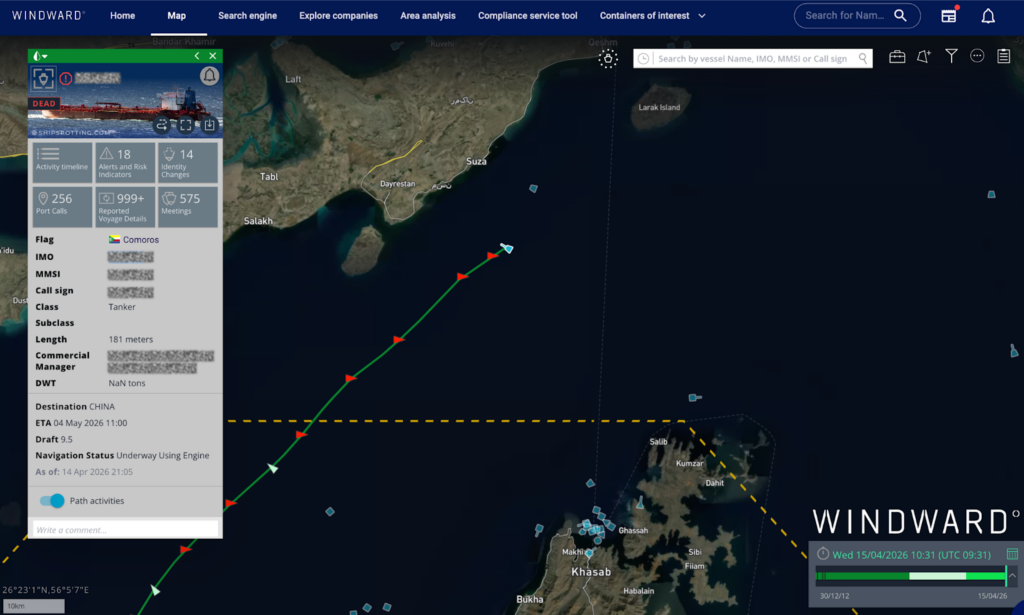Download the vessel image
Viewport: 1024px width, 615px height.
(209, 123)
